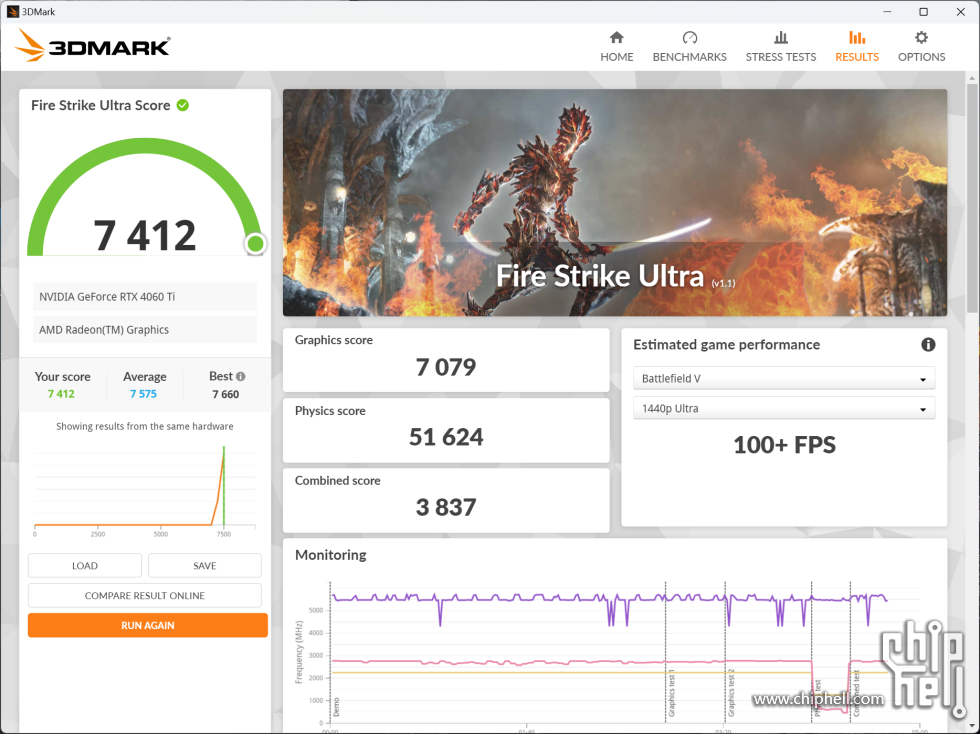Click COMPARE RESULT ONLINE
Screen dimensions: 980x734
click(x=144, y=596)
